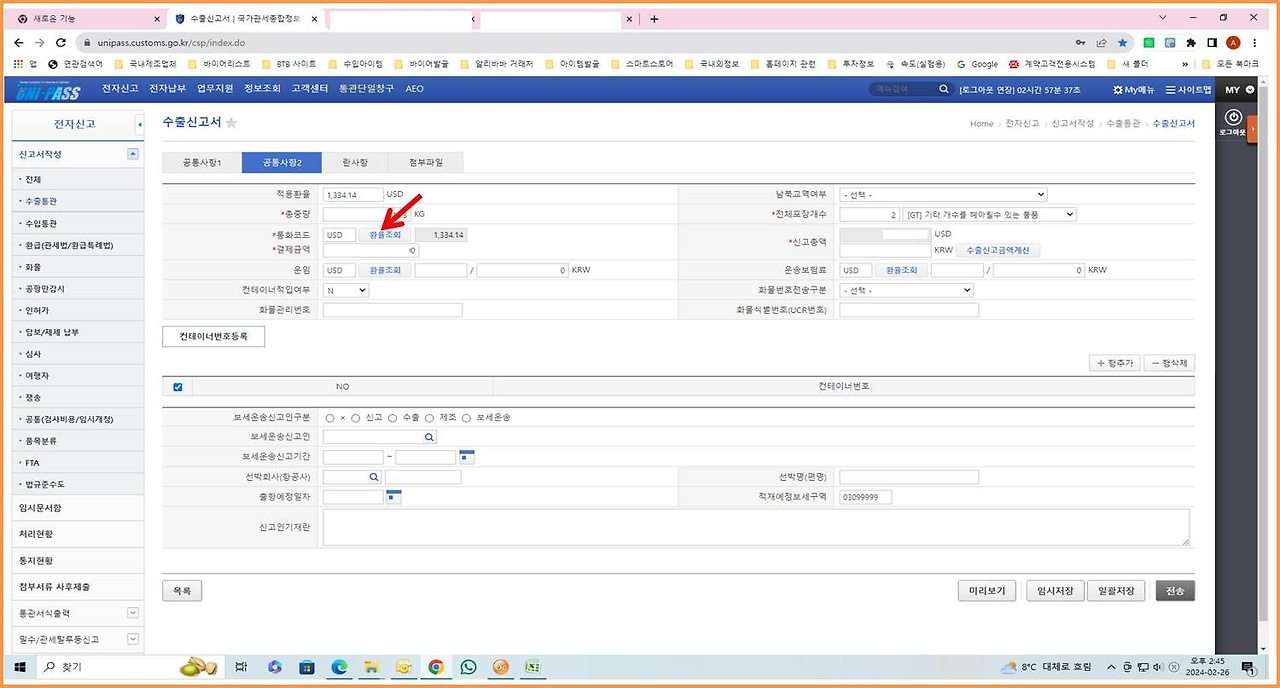Click the 행삭제 button

pyautogui.click(x=1169, y=363)
